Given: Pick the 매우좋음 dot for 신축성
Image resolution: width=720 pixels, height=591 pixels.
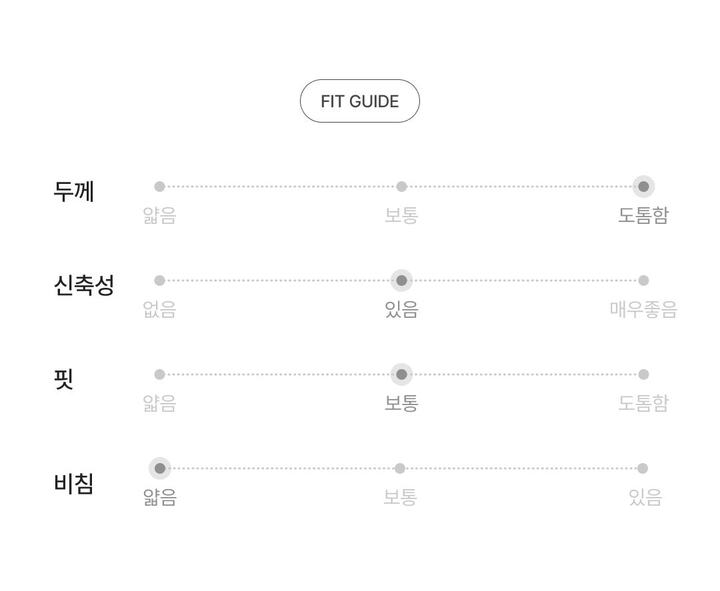Looking at the screenshot, I should (643, 280).
